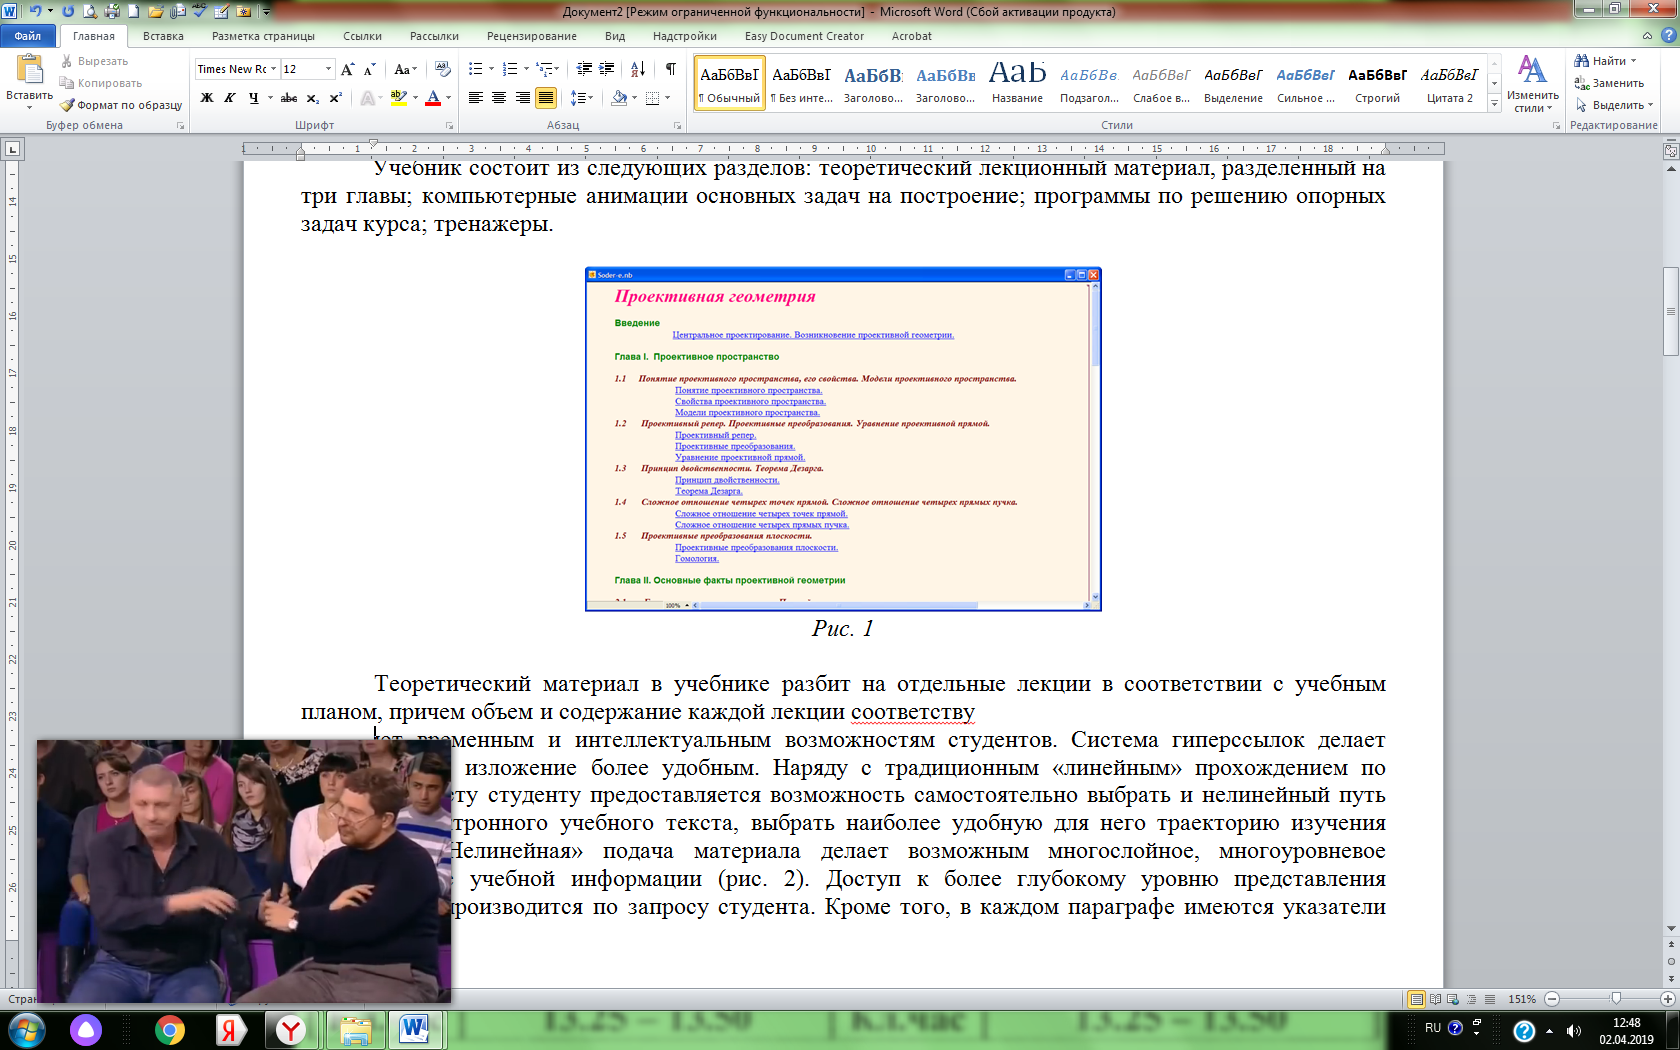Image resolution: width=1680 pixels, height=1050 pixels.
Task: Toggle Bold formatting in Font group
Action: pyautogui.click(x=207, y=98)
